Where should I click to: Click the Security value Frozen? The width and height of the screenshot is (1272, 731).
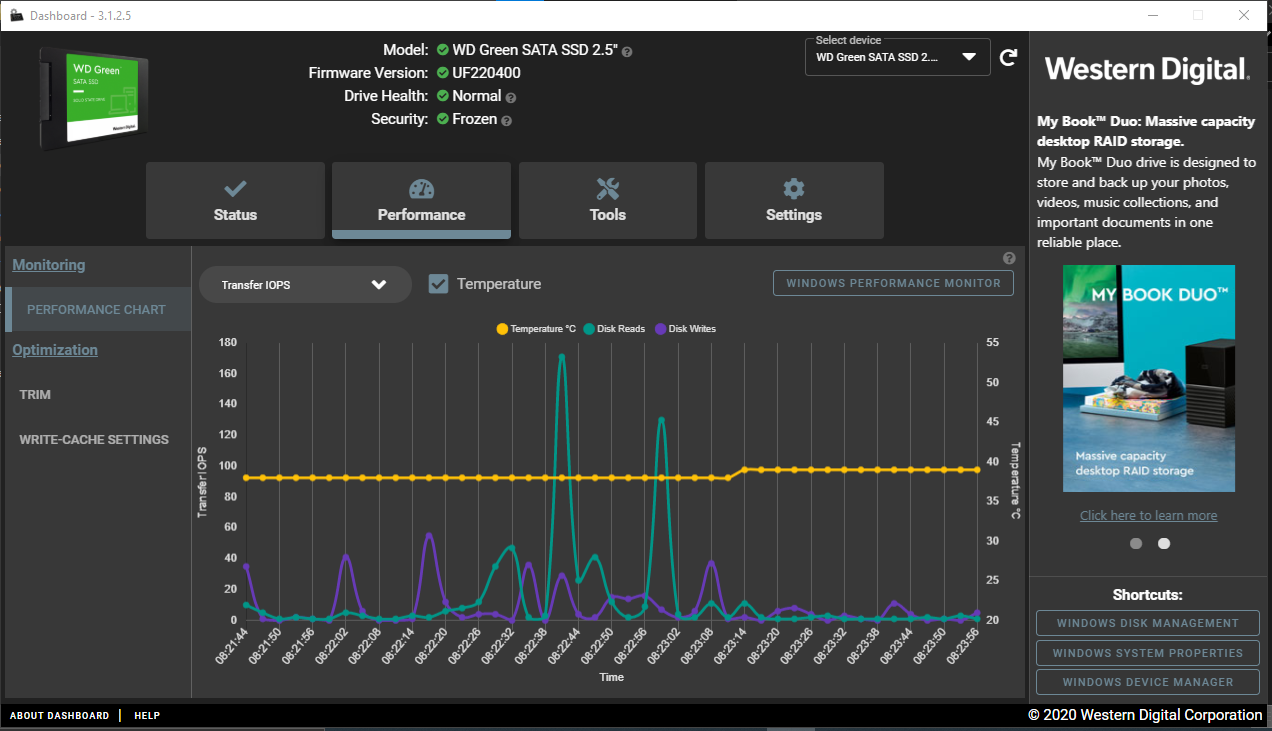click(475, 119)
